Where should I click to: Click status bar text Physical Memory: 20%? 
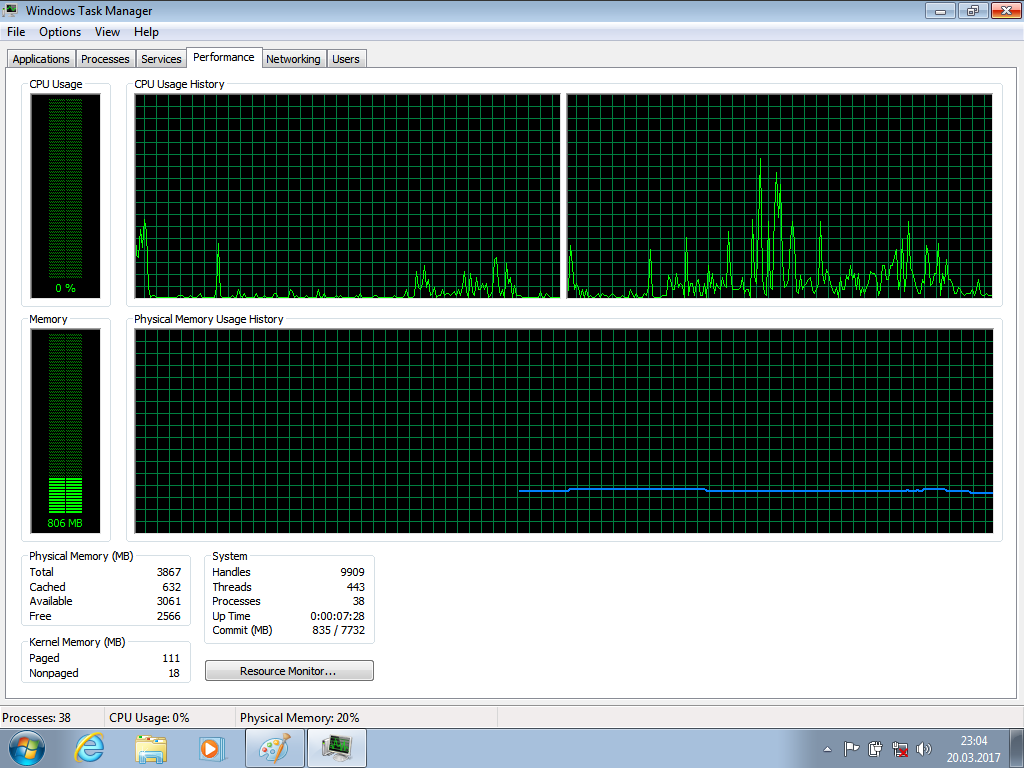pos(299,718)
